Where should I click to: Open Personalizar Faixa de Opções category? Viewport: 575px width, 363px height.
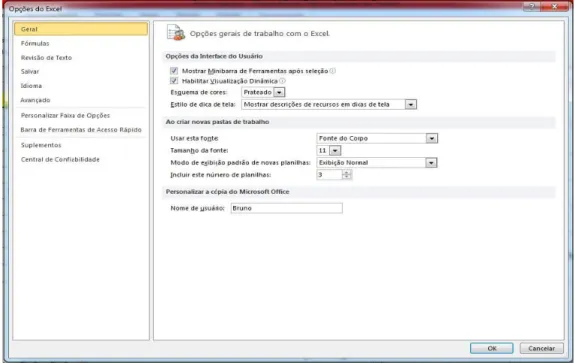coord(81,116)
